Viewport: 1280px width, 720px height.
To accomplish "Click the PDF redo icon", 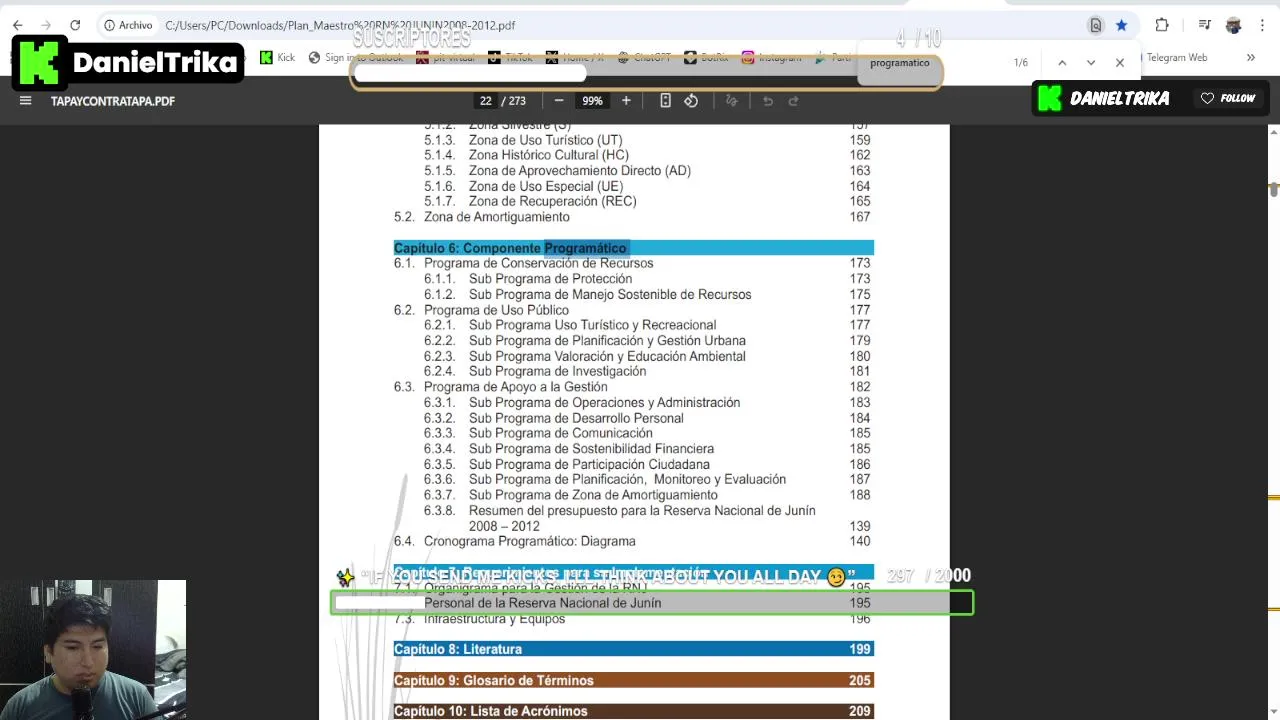I will click(x=794, y=100).
